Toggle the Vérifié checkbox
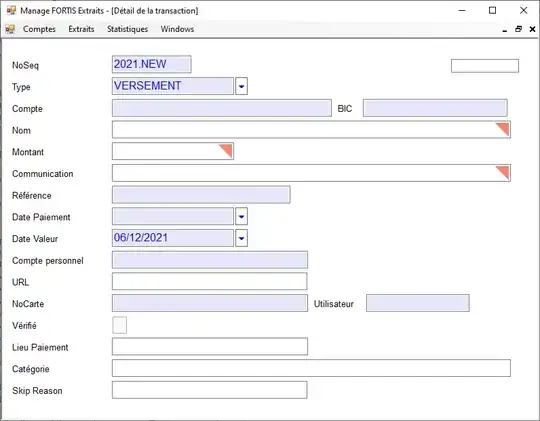540x421 pixels. point(120,325)
